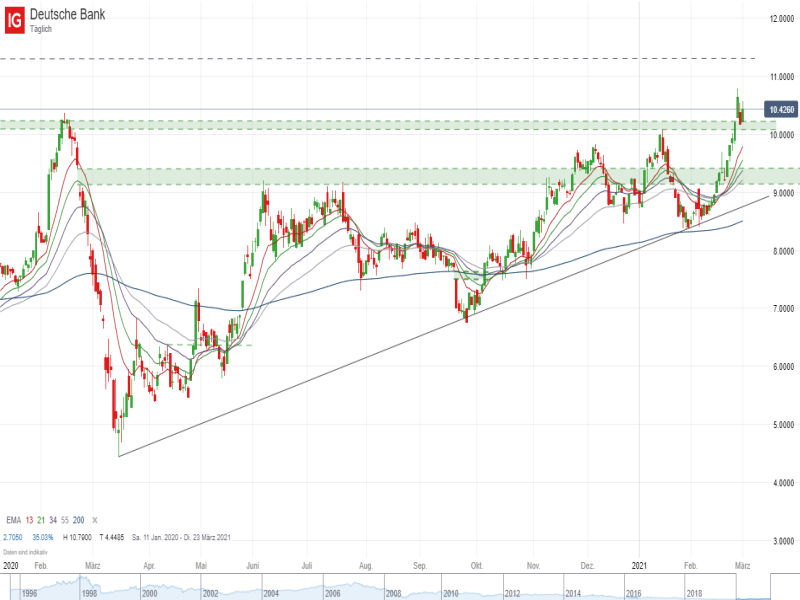Click the 12.0000 price axis label
The width and height of the screenshot is (800, 600).
point(782,19)
